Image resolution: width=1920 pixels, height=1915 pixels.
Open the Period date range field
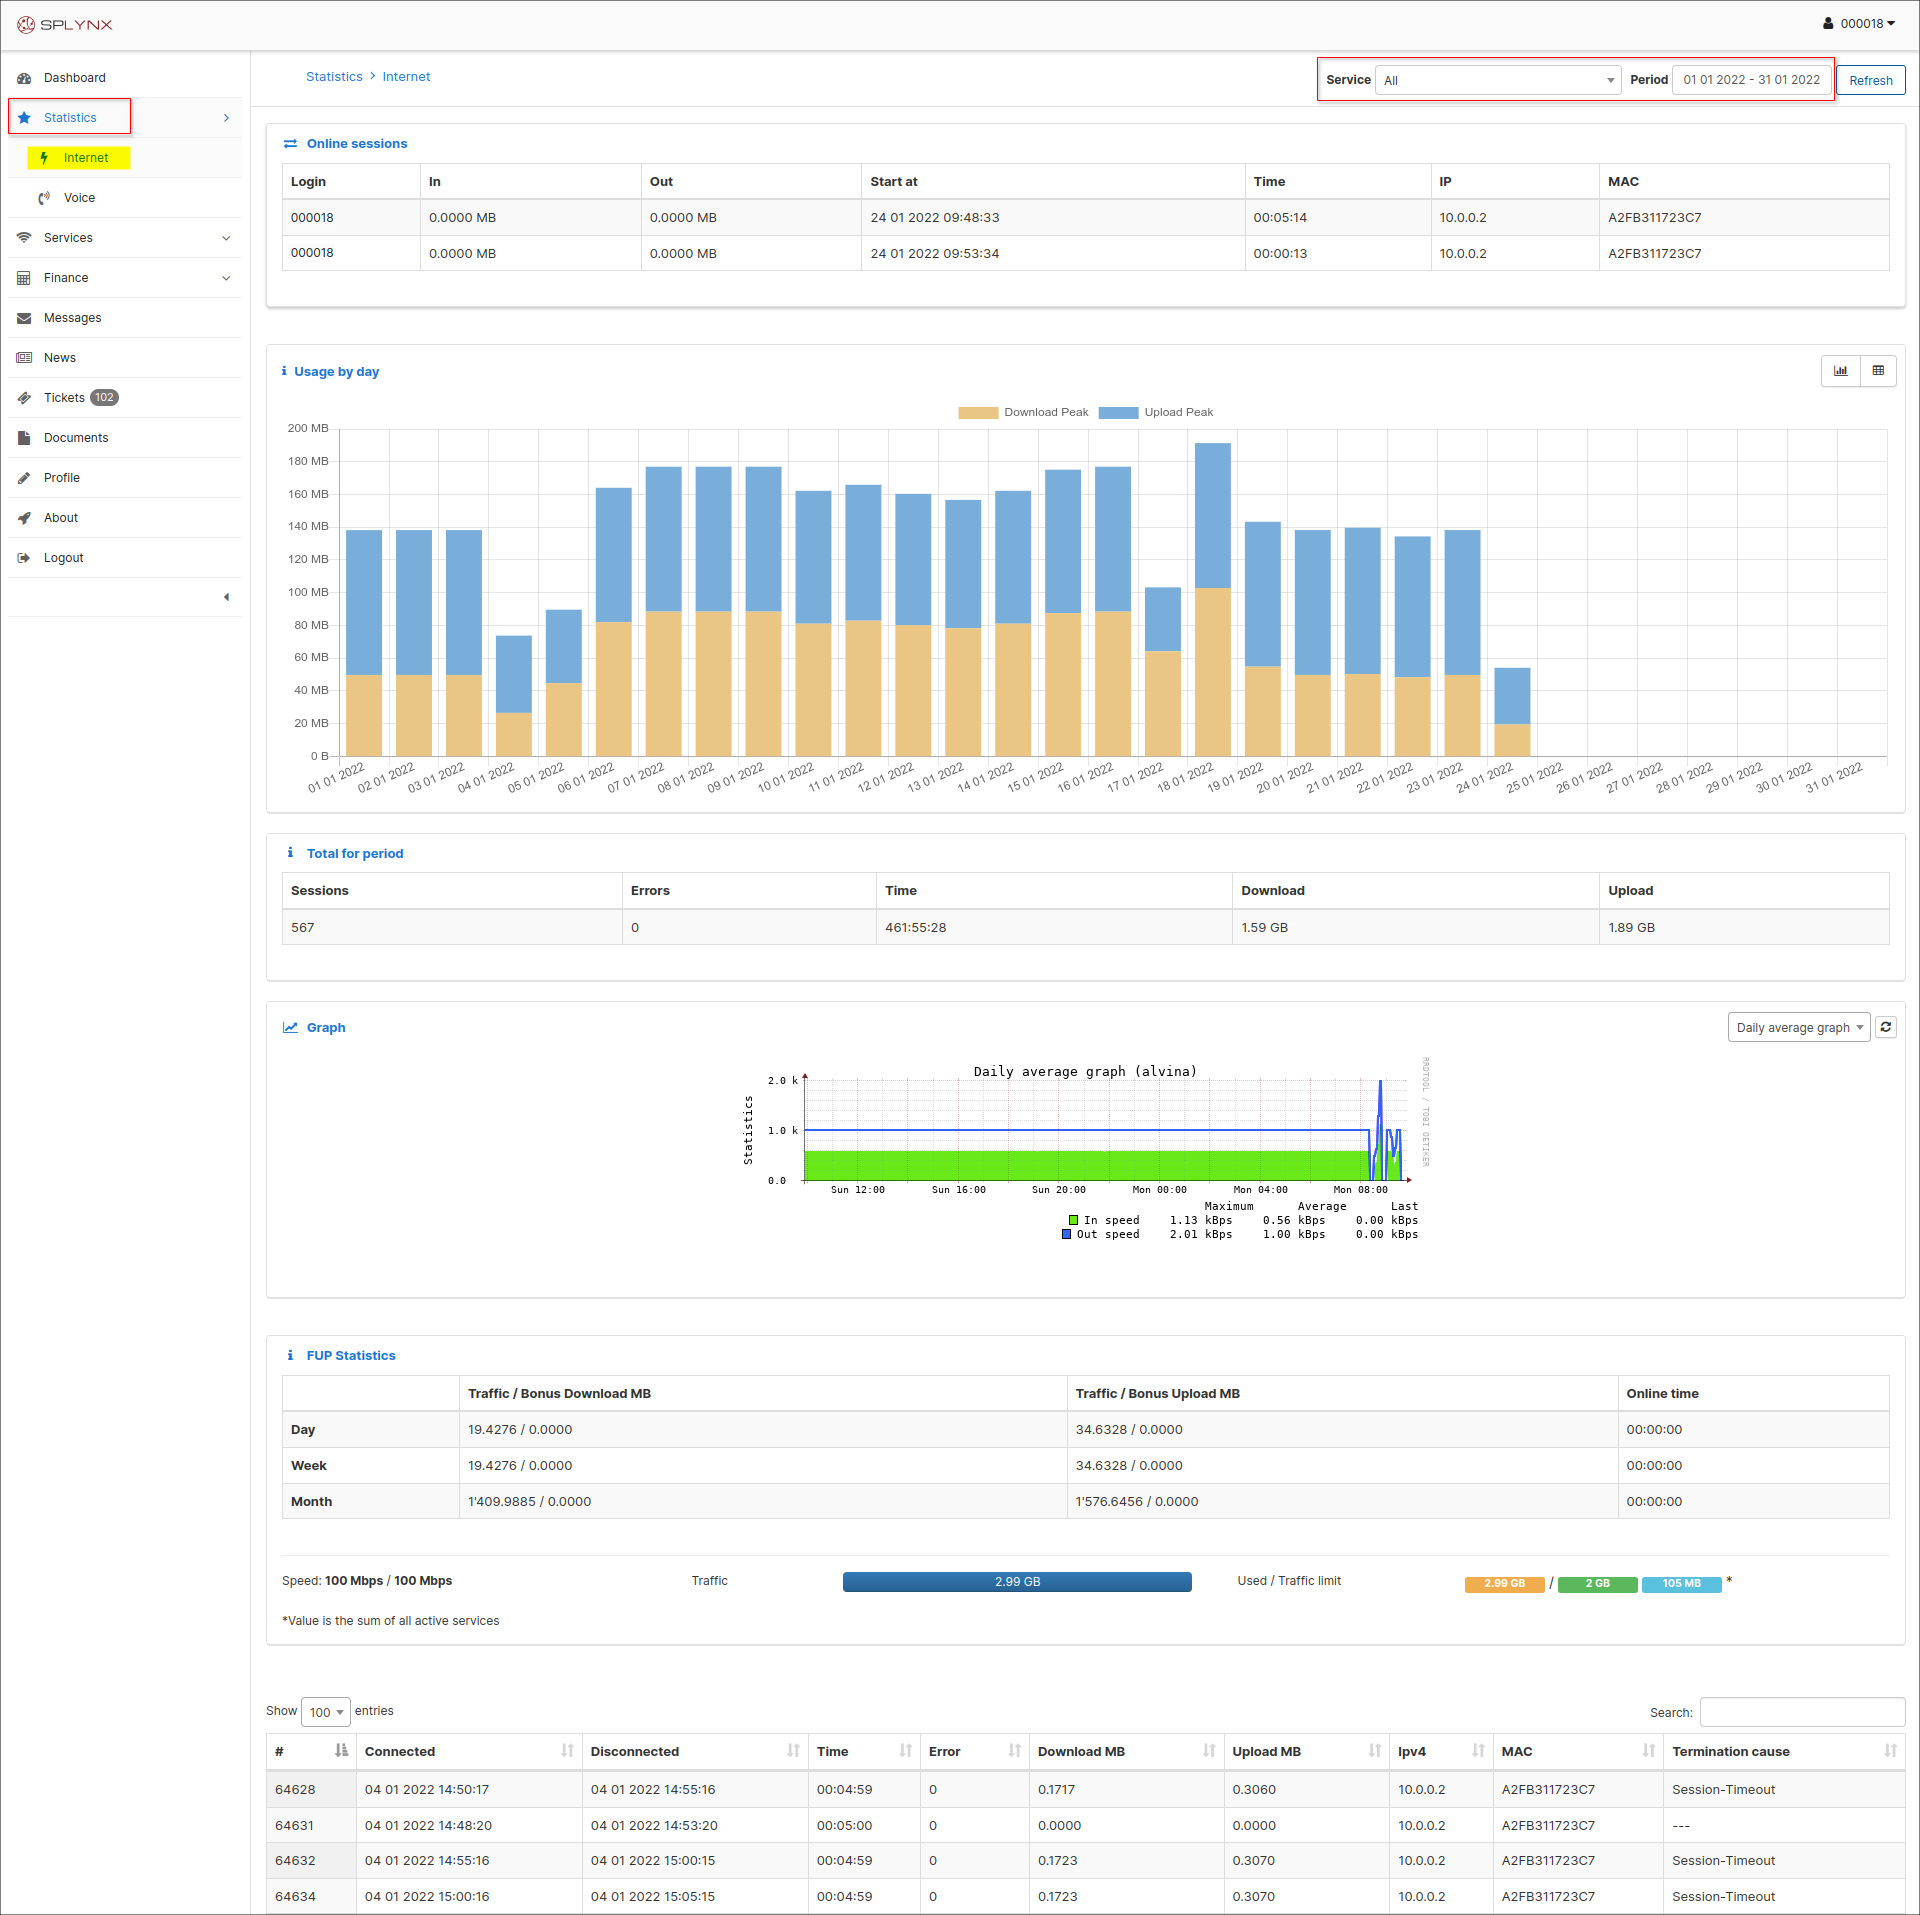(x=1752, y=80)
